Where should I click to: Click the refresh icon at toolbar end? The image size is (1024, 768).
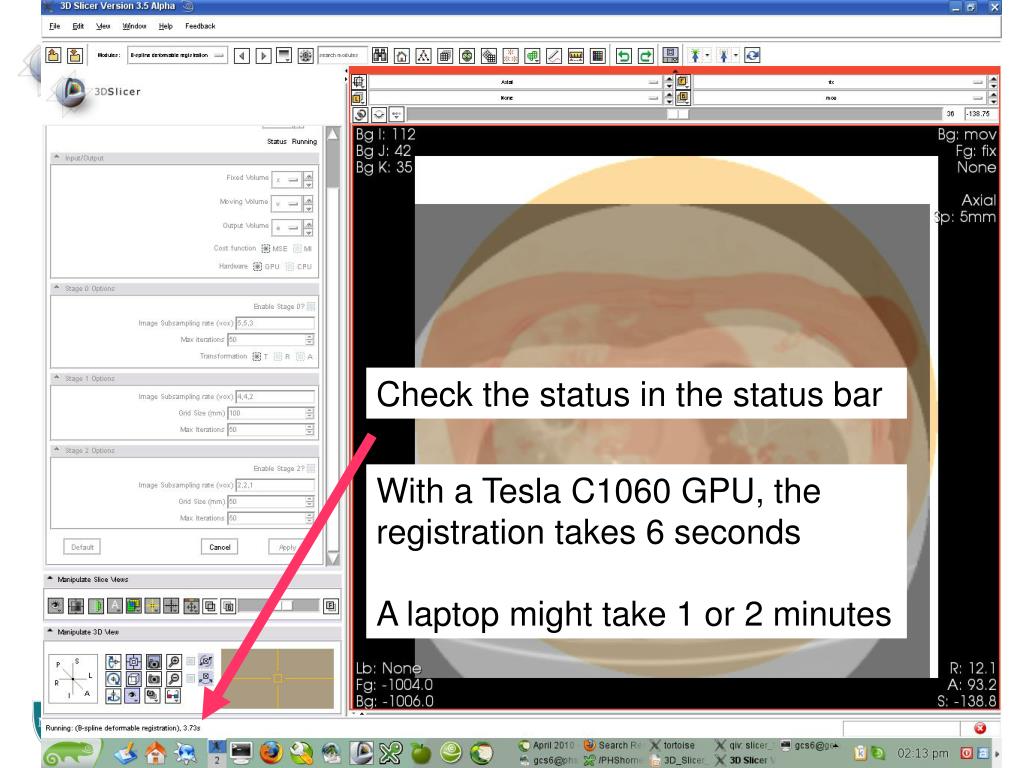(x=752, y=56)
